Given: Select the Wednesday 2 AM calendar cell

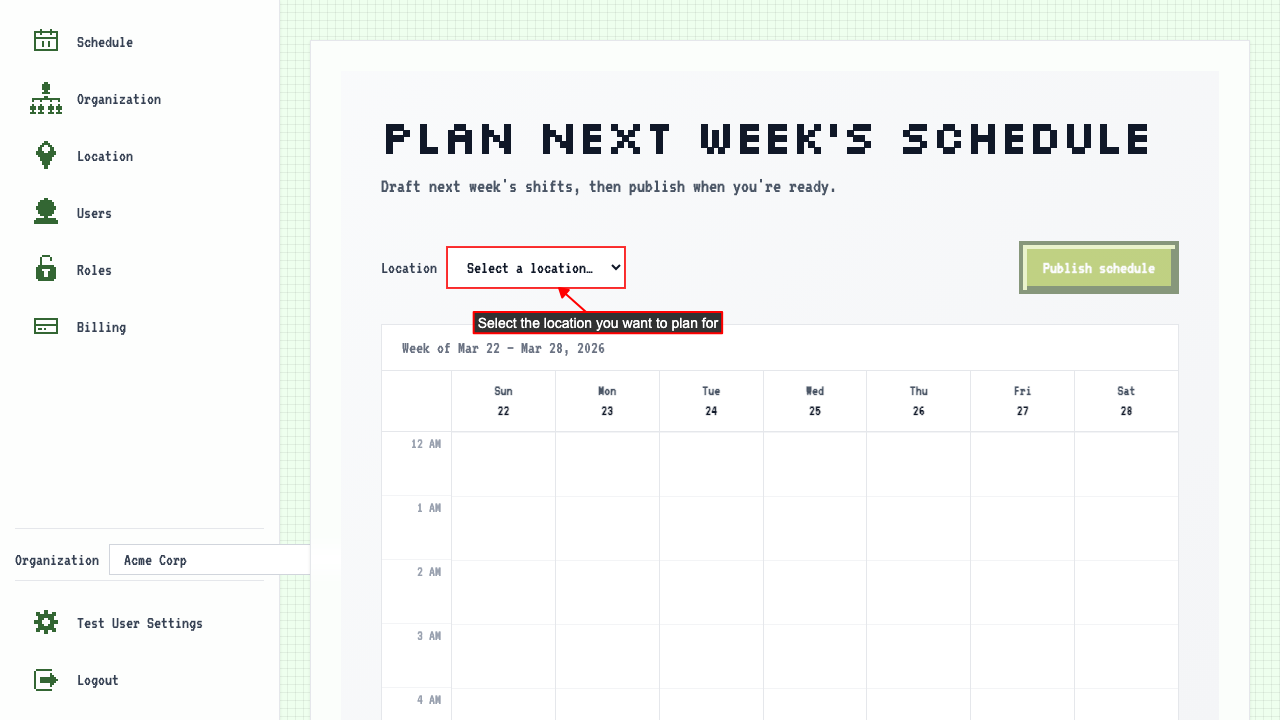Looking at the screenshot, I should pos(815,592).
